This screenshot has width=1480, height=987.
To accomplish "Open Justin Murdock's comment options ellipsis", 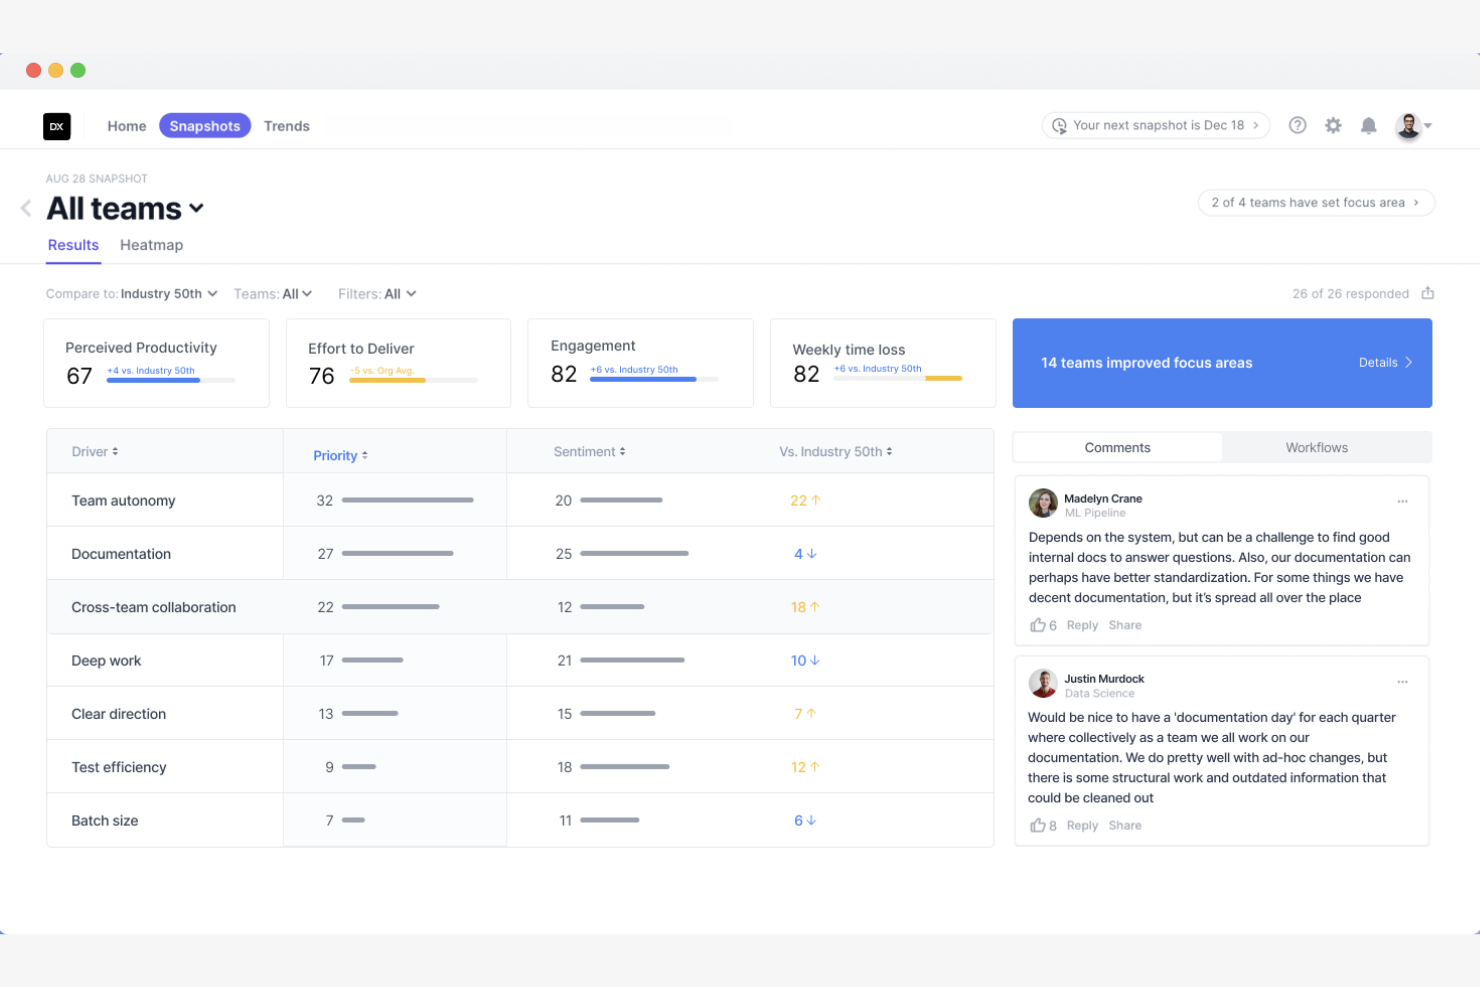I will [1403, 680].
